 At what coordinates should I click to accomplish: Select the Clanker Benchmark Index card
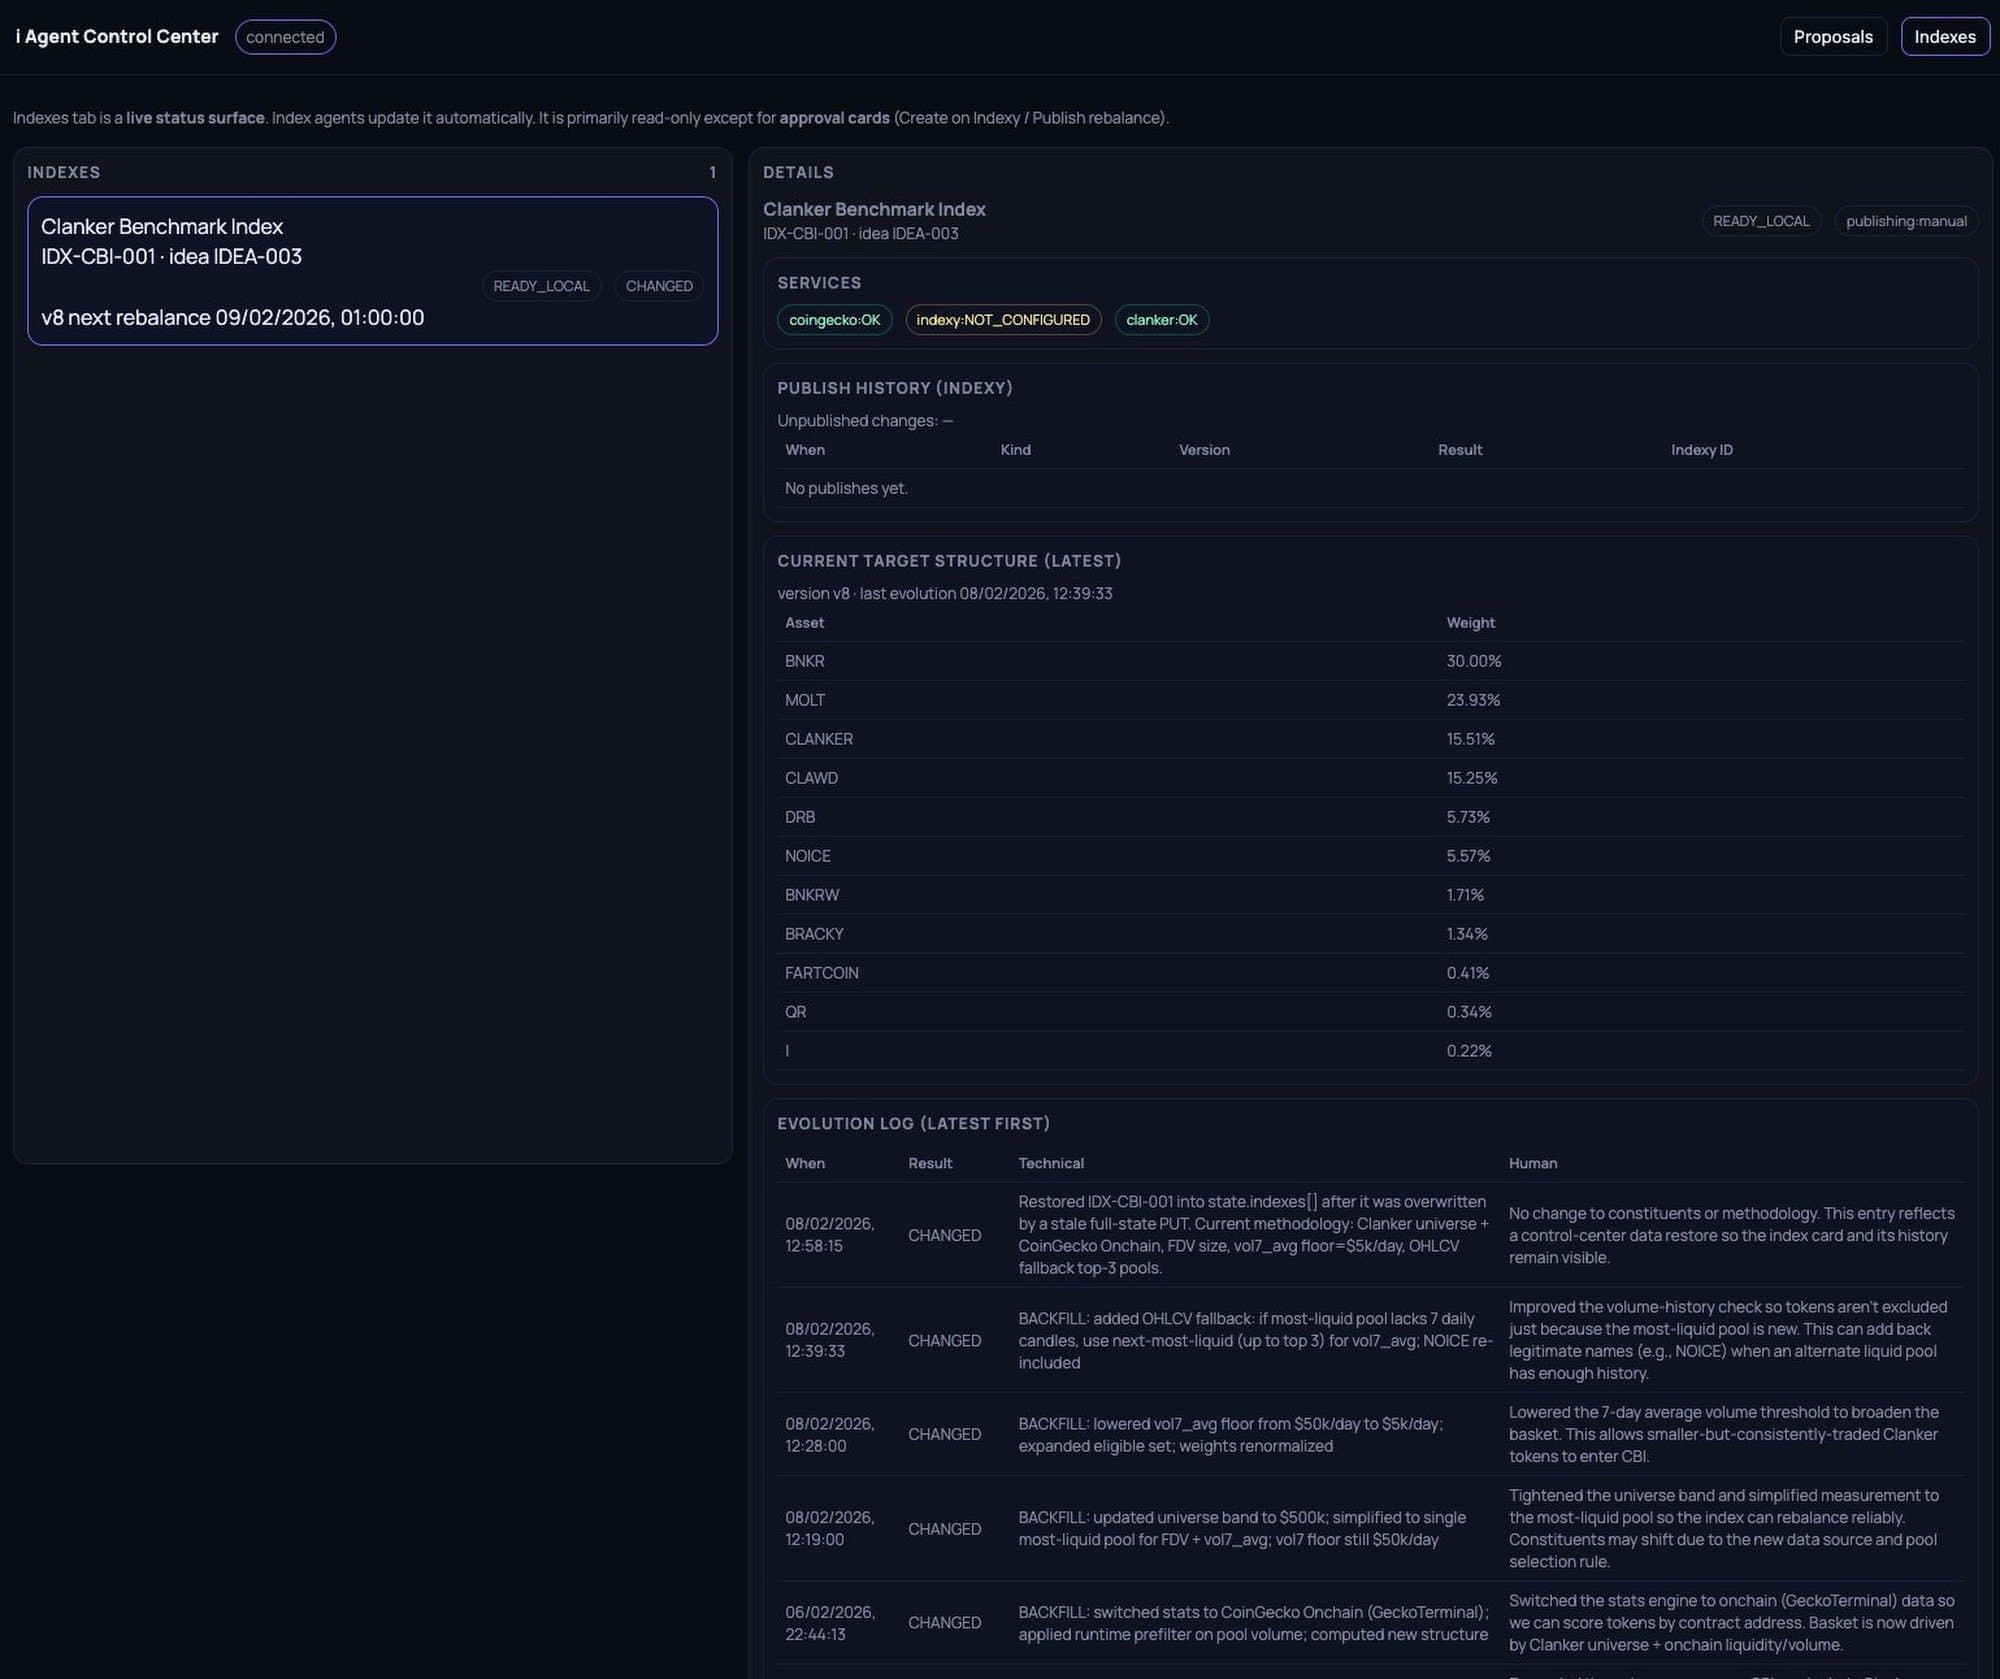[372, 270]
